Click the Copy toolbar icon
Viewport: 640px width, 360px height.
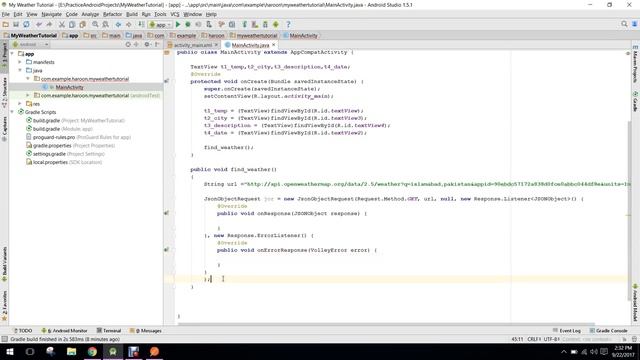pyautogui.click(x=72, y=24)
